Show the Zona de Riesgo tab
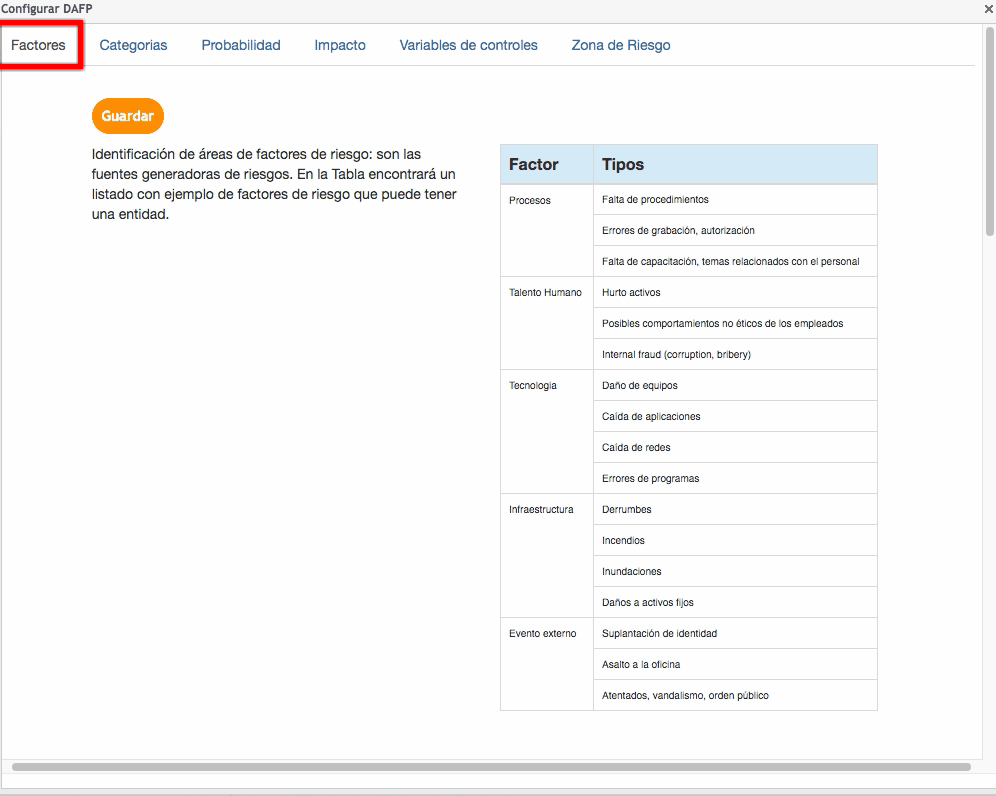996x796 pixels. [x=621, y=45]
